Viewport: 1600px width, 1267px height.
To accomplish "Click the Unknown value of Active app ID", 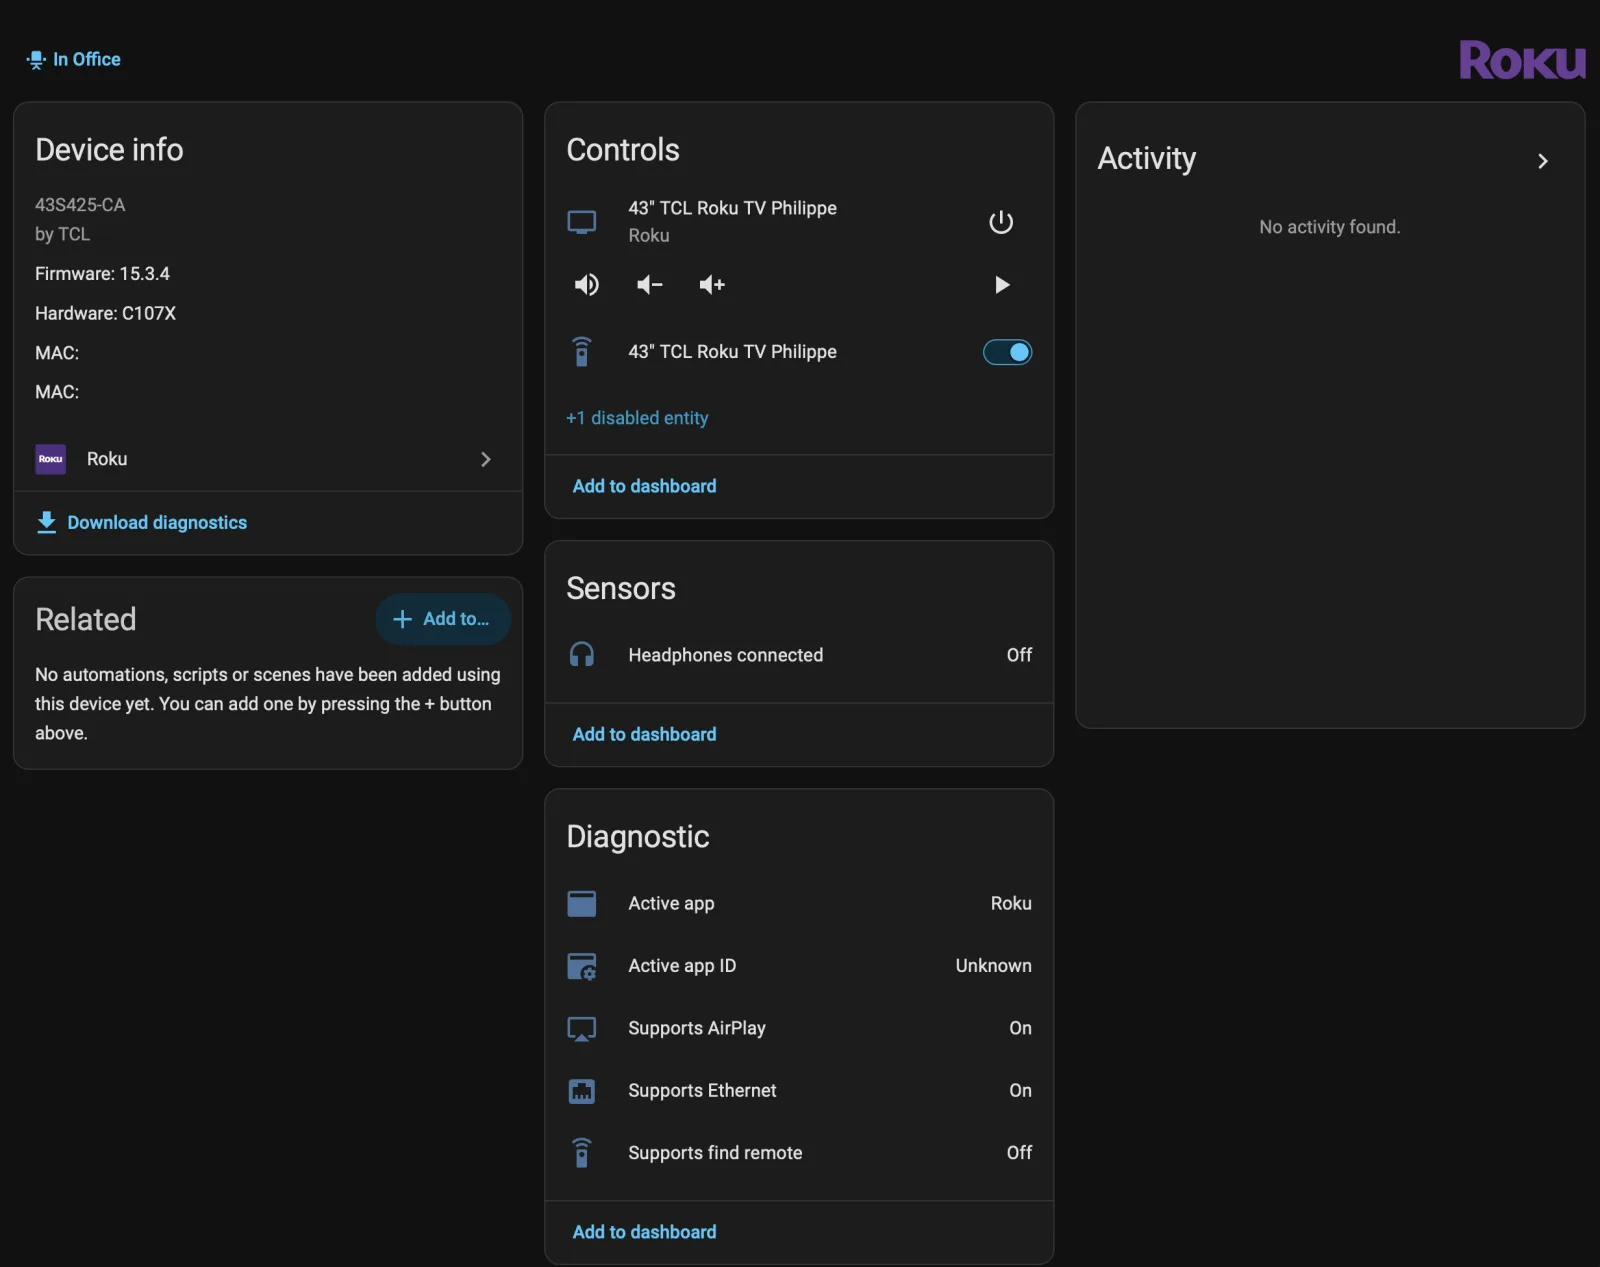I will (993, 966).
